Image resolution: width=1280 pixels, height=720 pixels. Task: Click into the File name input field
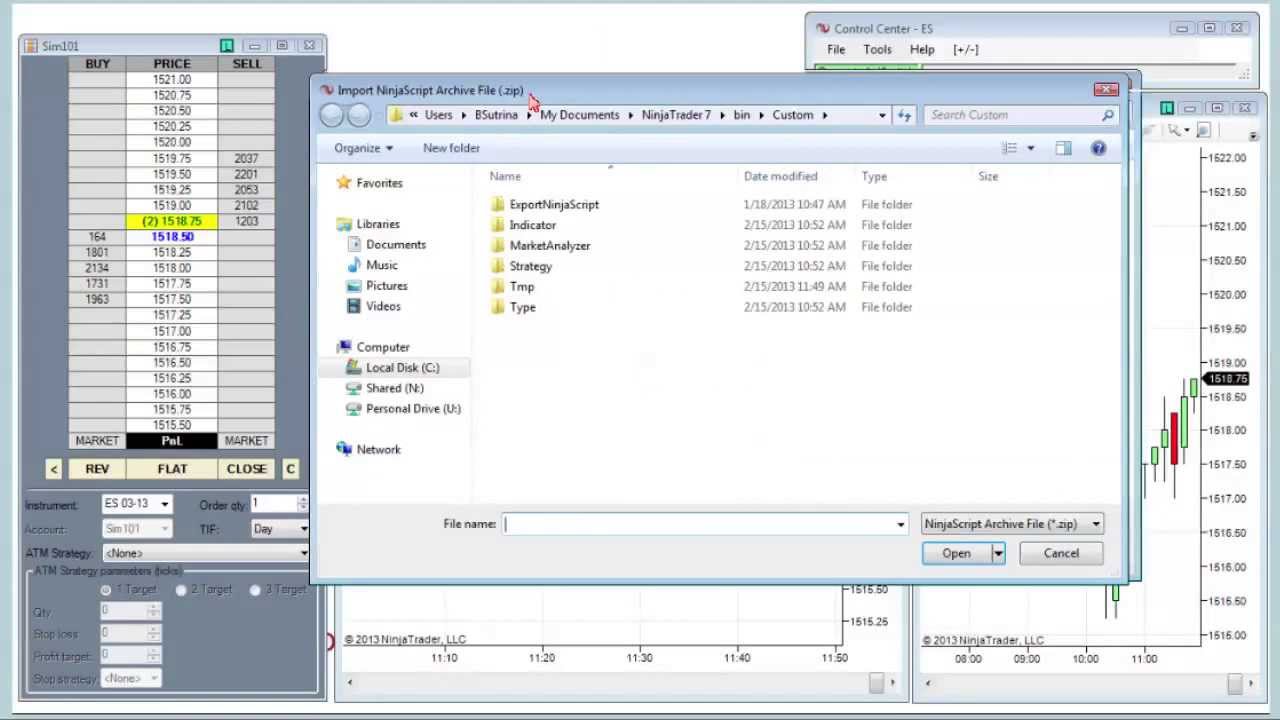(698, 524)
